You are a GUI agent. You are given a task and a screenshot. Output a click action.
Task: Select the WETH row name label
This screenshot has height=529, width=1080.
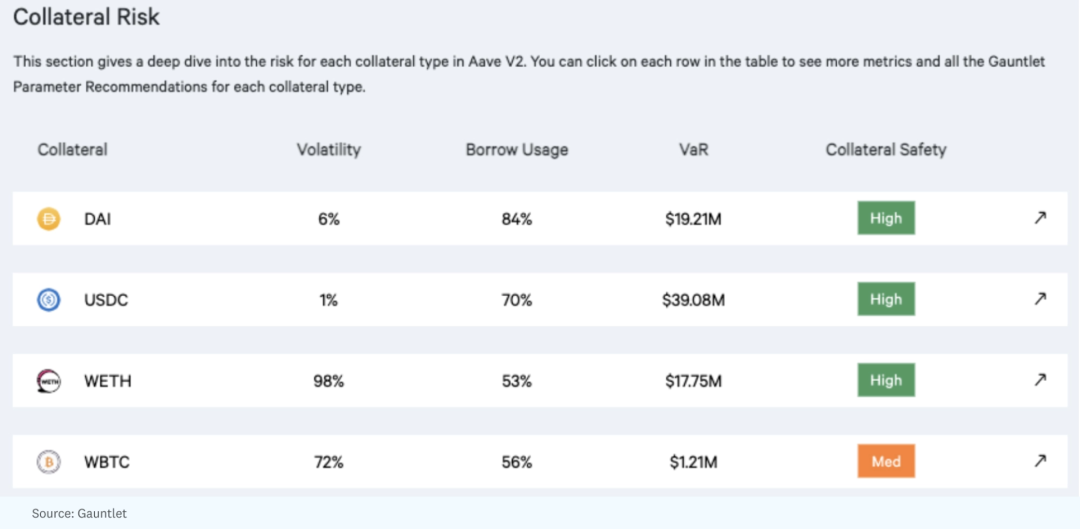(108, 381)
